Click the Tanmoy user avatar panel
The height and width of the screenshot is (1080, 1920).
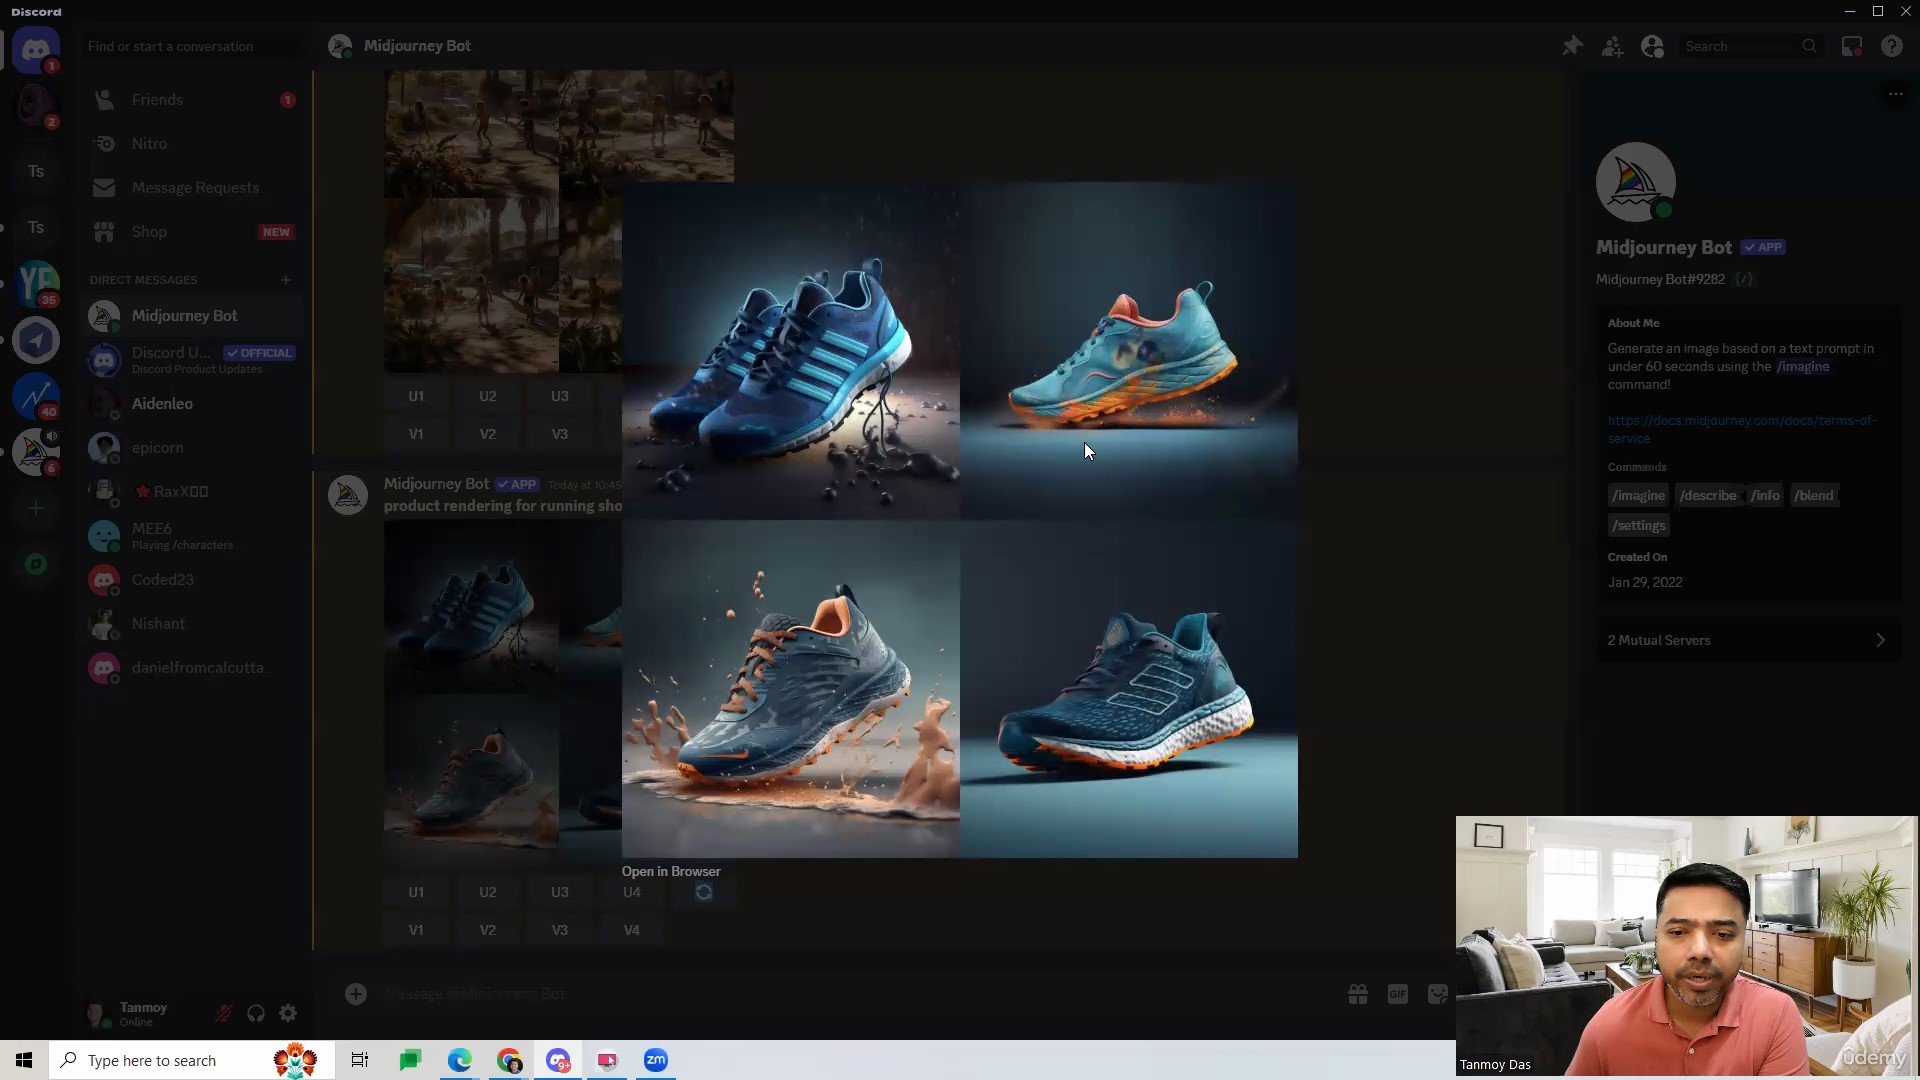coord(140,1014)
